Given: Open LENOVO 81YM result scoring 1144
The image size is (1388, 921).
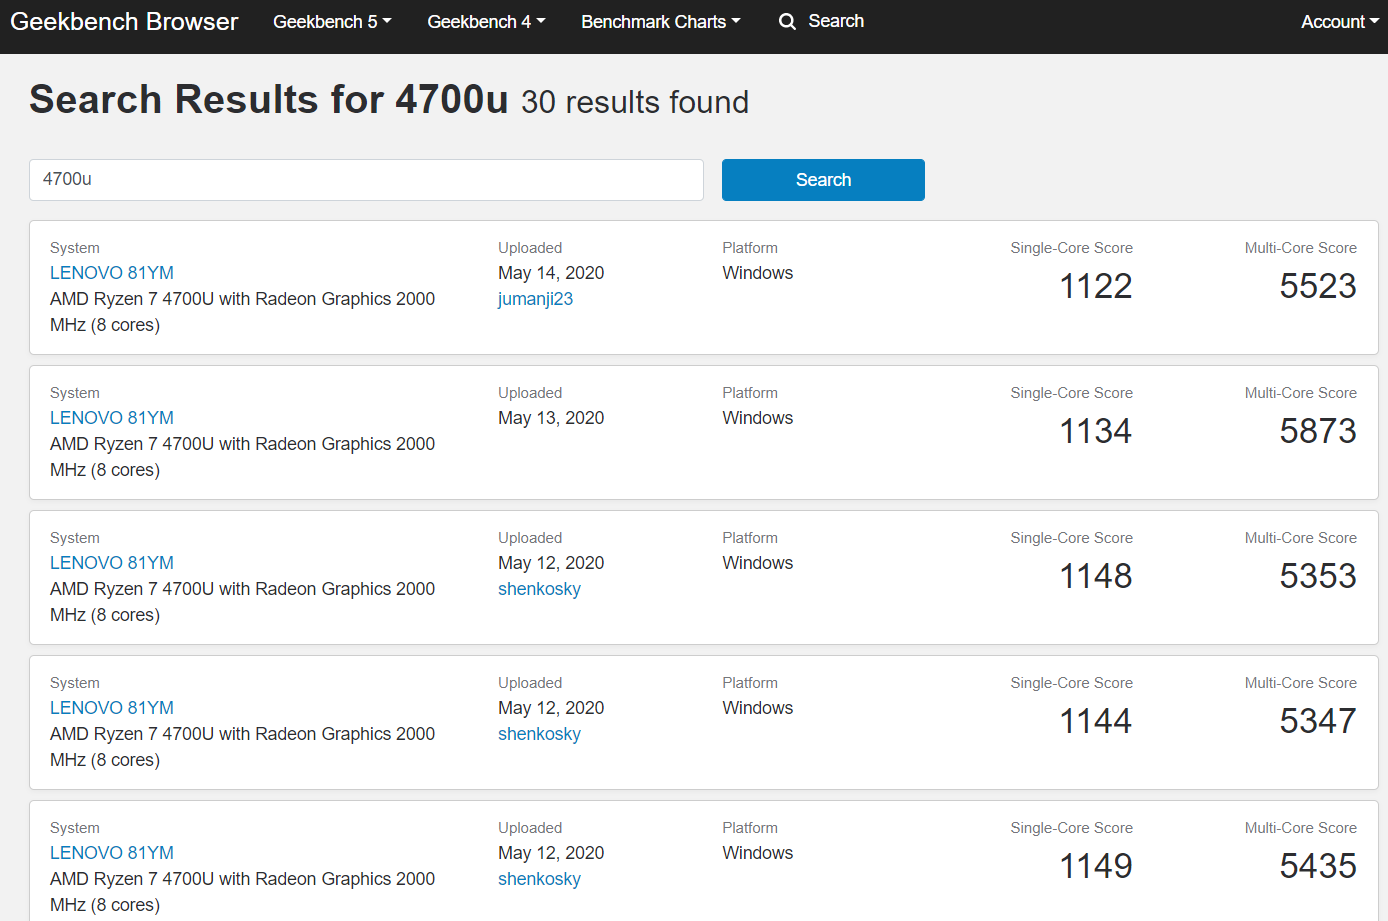Looking at the screenshot, I should click(x=112, y=708).
